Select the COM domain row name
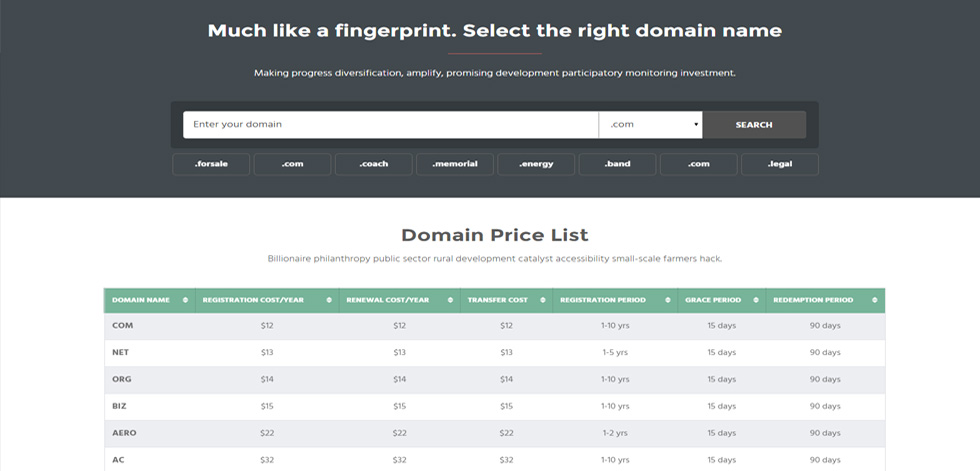This screenshot has width=980, height=471. (122, 326)
